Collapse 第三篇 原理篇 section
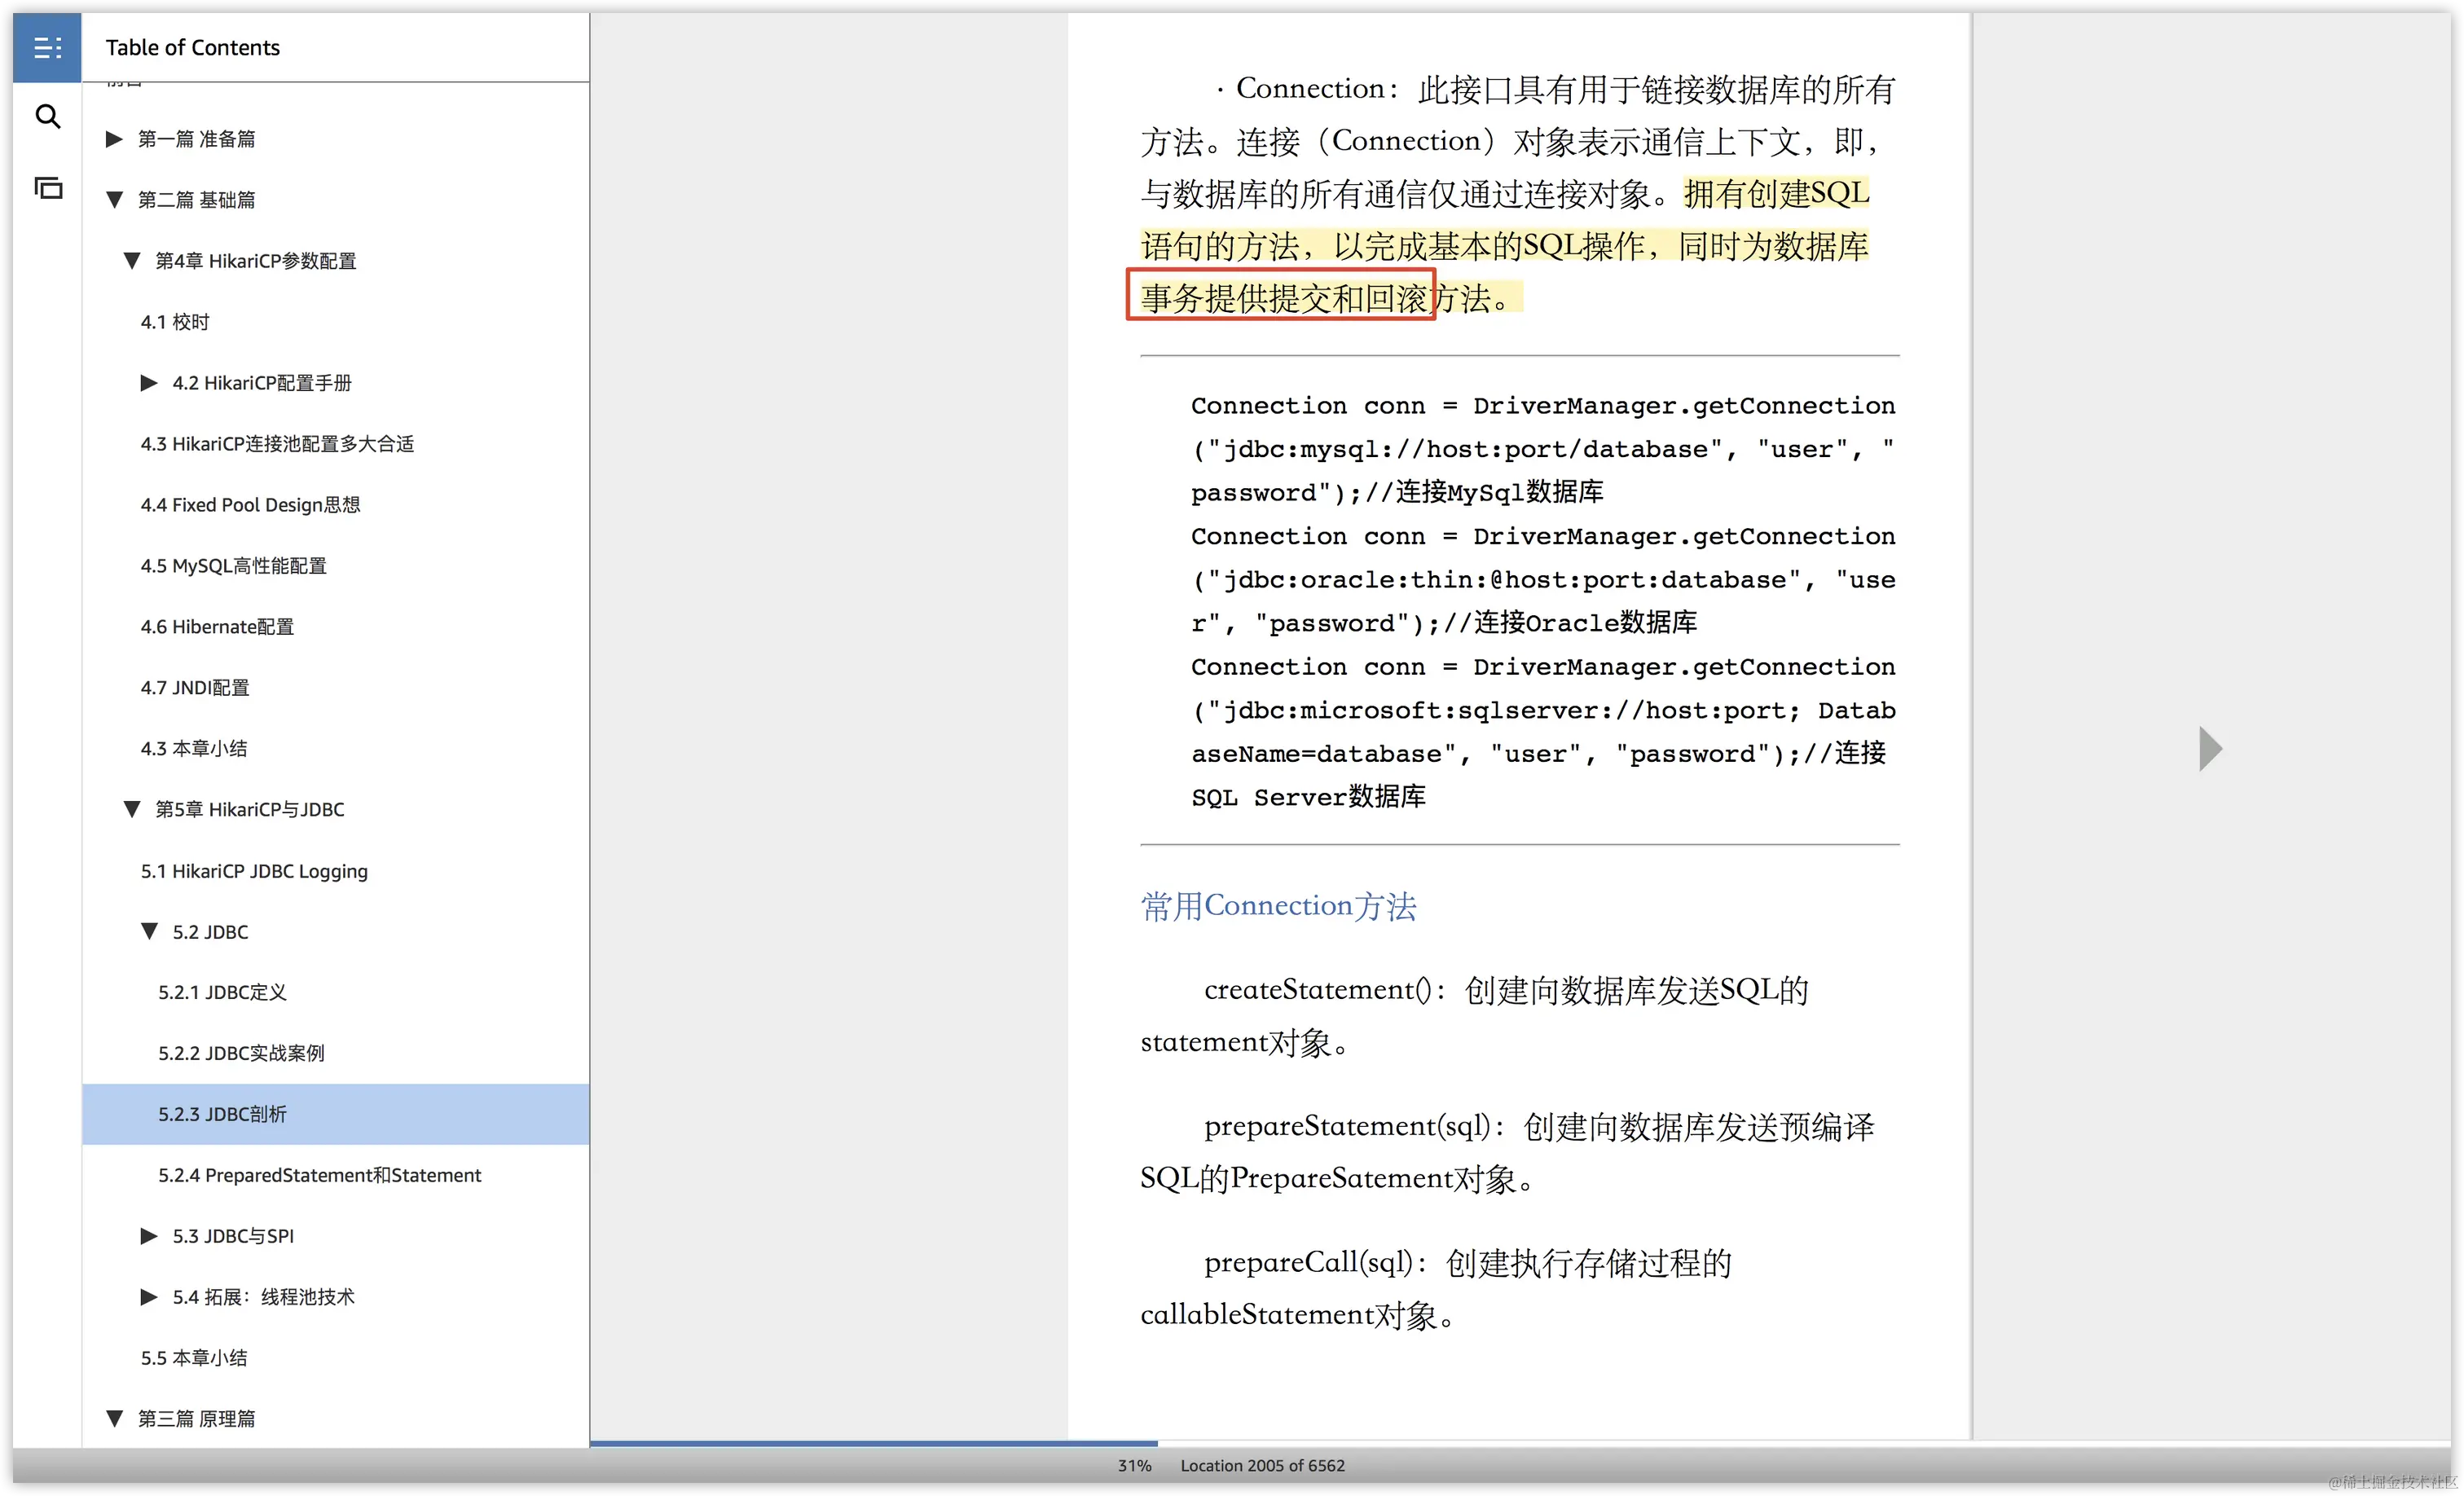2464x1496 pixels. click(x=114, y=1418)
